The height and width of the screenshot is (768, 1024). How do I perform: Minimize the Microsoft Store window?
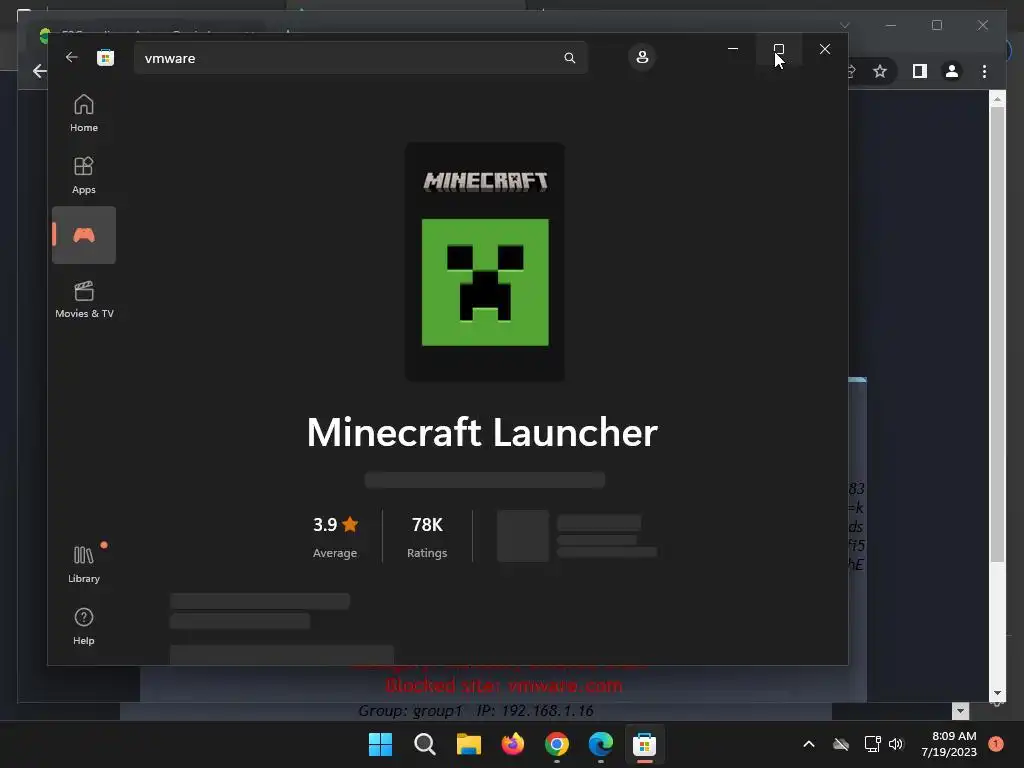733,49
